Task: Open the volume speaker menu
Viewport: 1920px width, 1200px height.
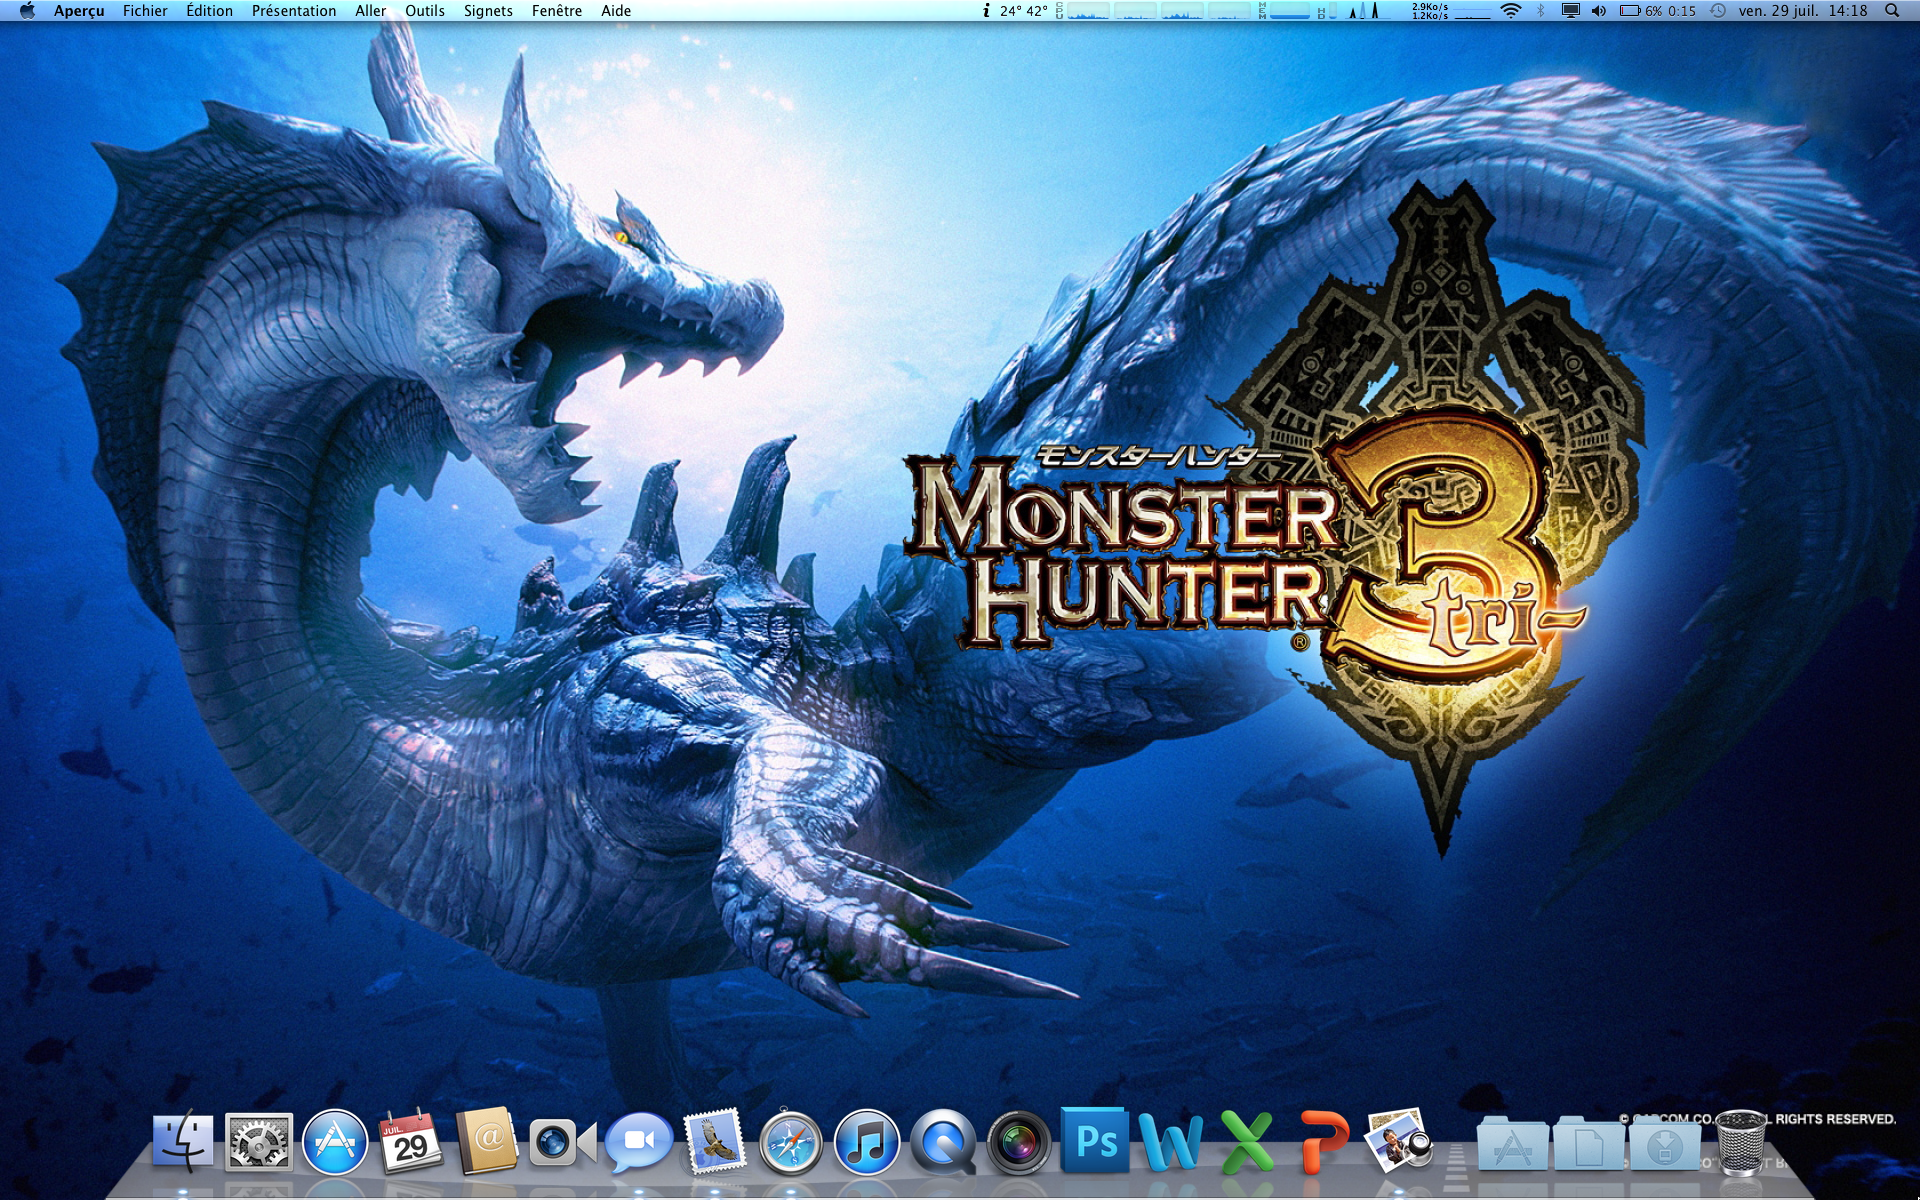Action: pos(1599,11)
